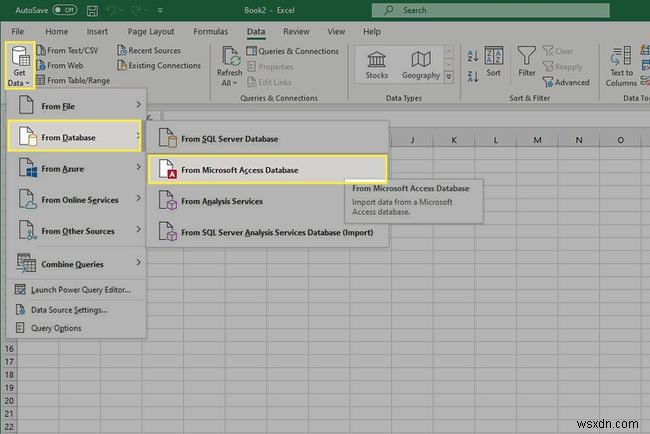Click From Table/Range icon
Screen dimensions: 650x434
coord(41,80)
